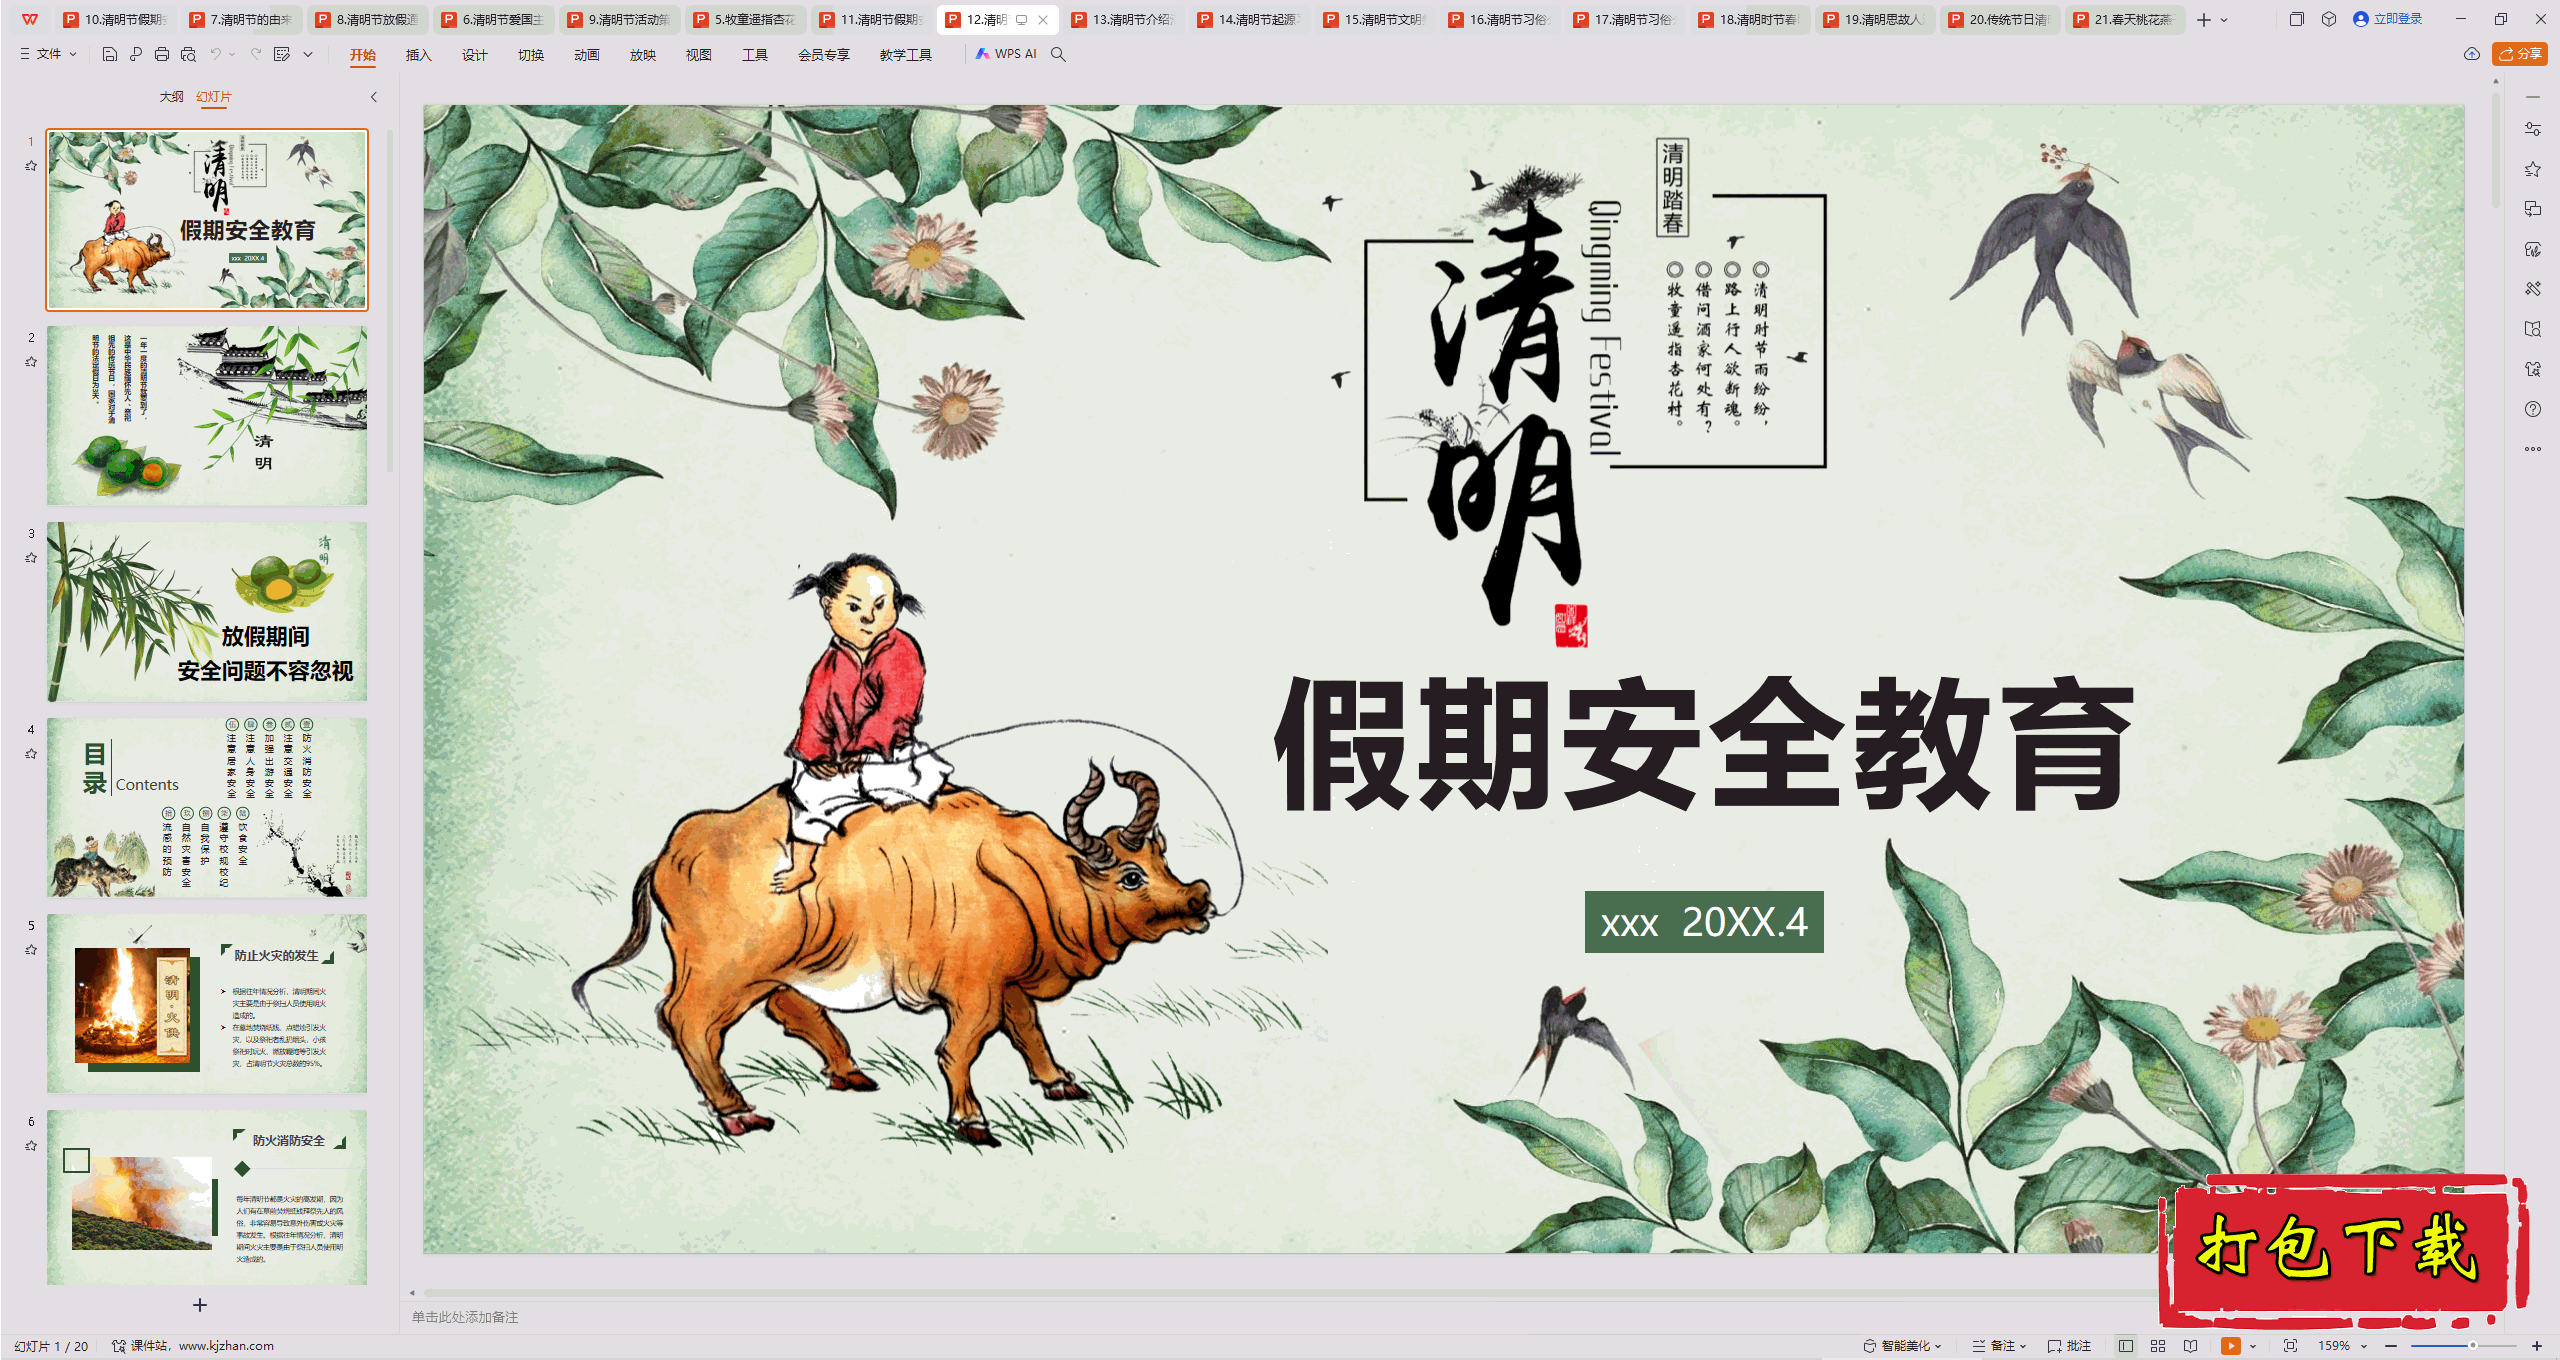This screenshot has width=2560, height=1360.
Task: Switch to slide sorter grid view
Action: pos(2158,1346)
